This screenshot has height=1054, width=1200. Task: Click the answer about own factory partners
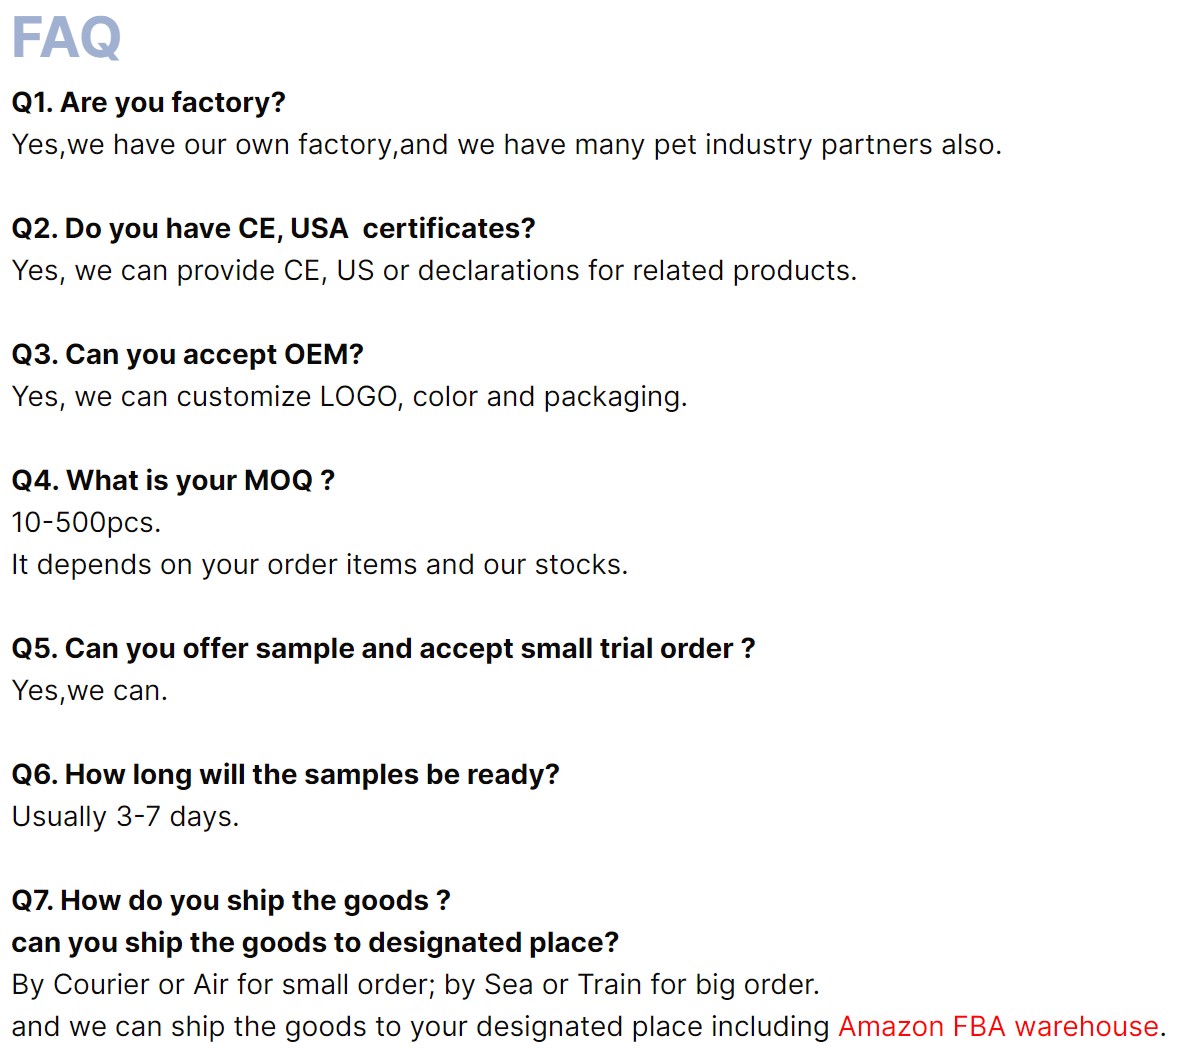click(x=506, y=145)
